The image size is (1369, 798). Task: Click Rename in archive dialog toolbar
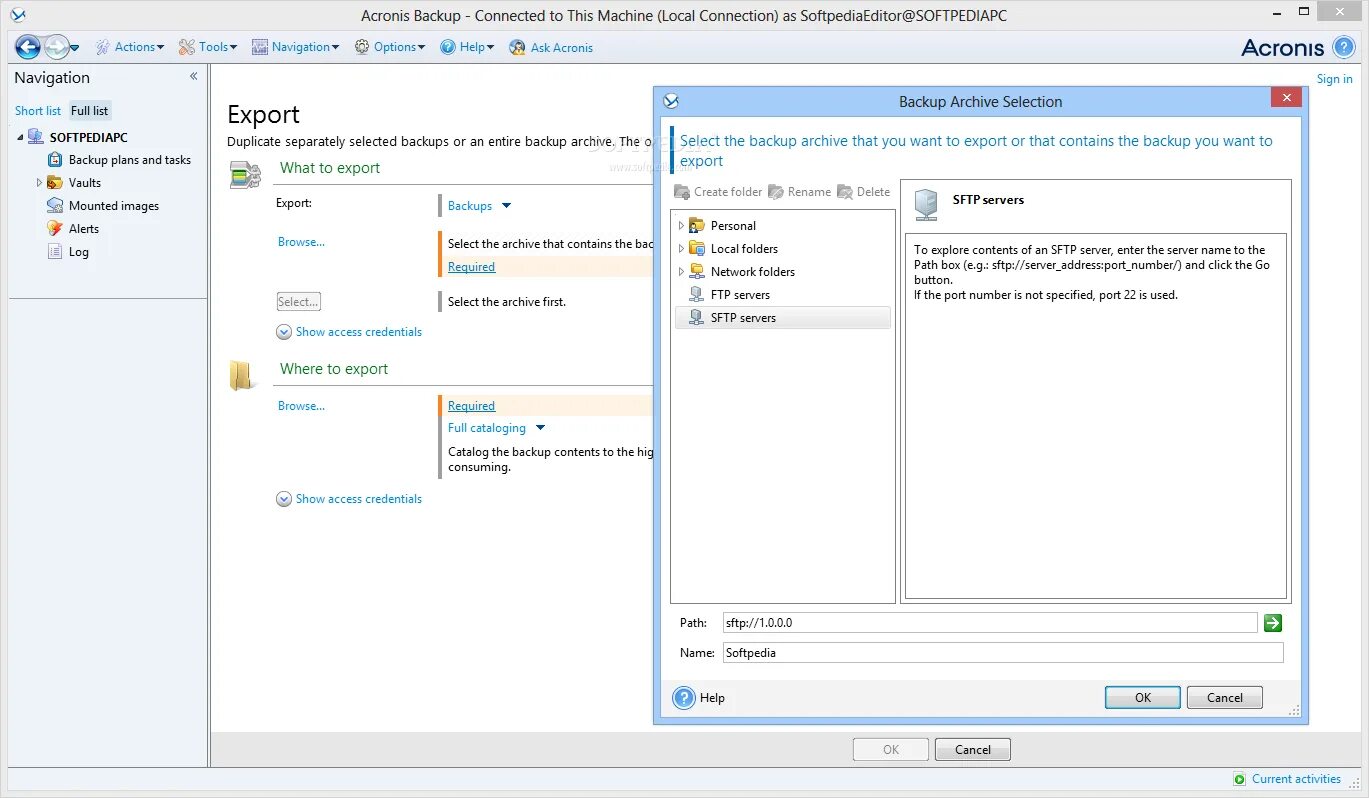pos(799,192)
